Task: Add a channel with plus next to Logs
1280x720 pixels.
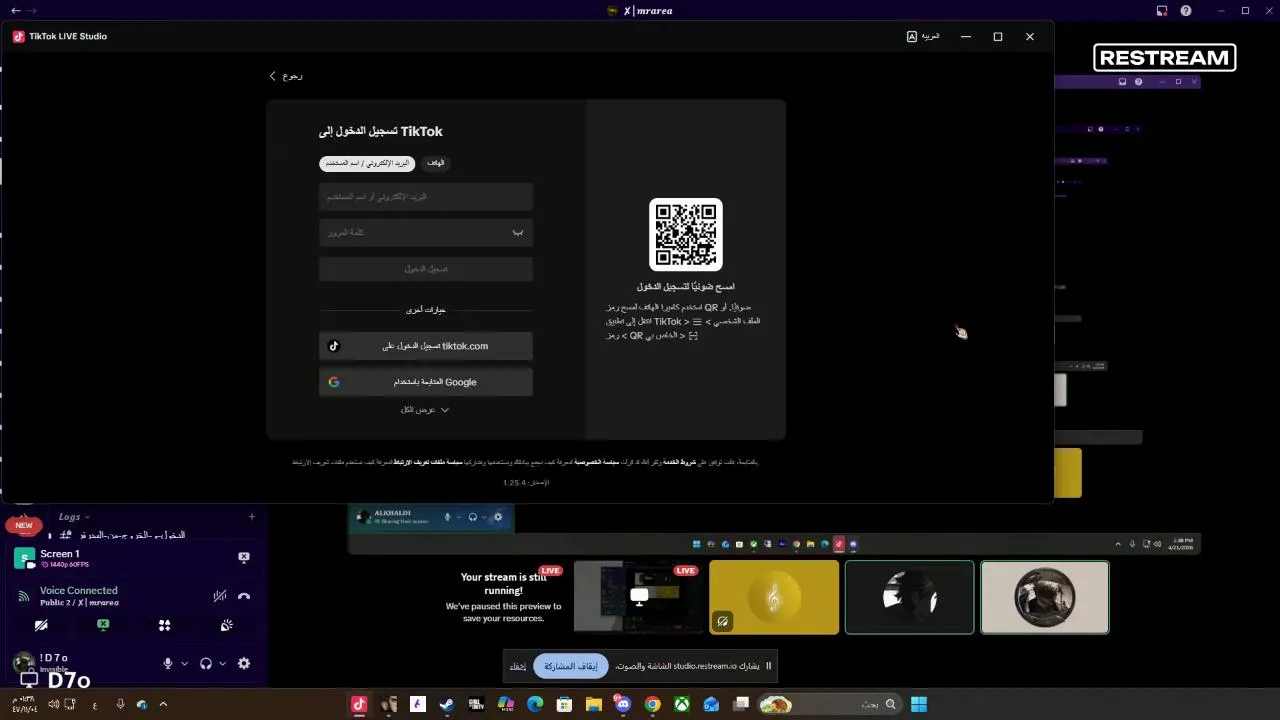Action: click(252, 517)
